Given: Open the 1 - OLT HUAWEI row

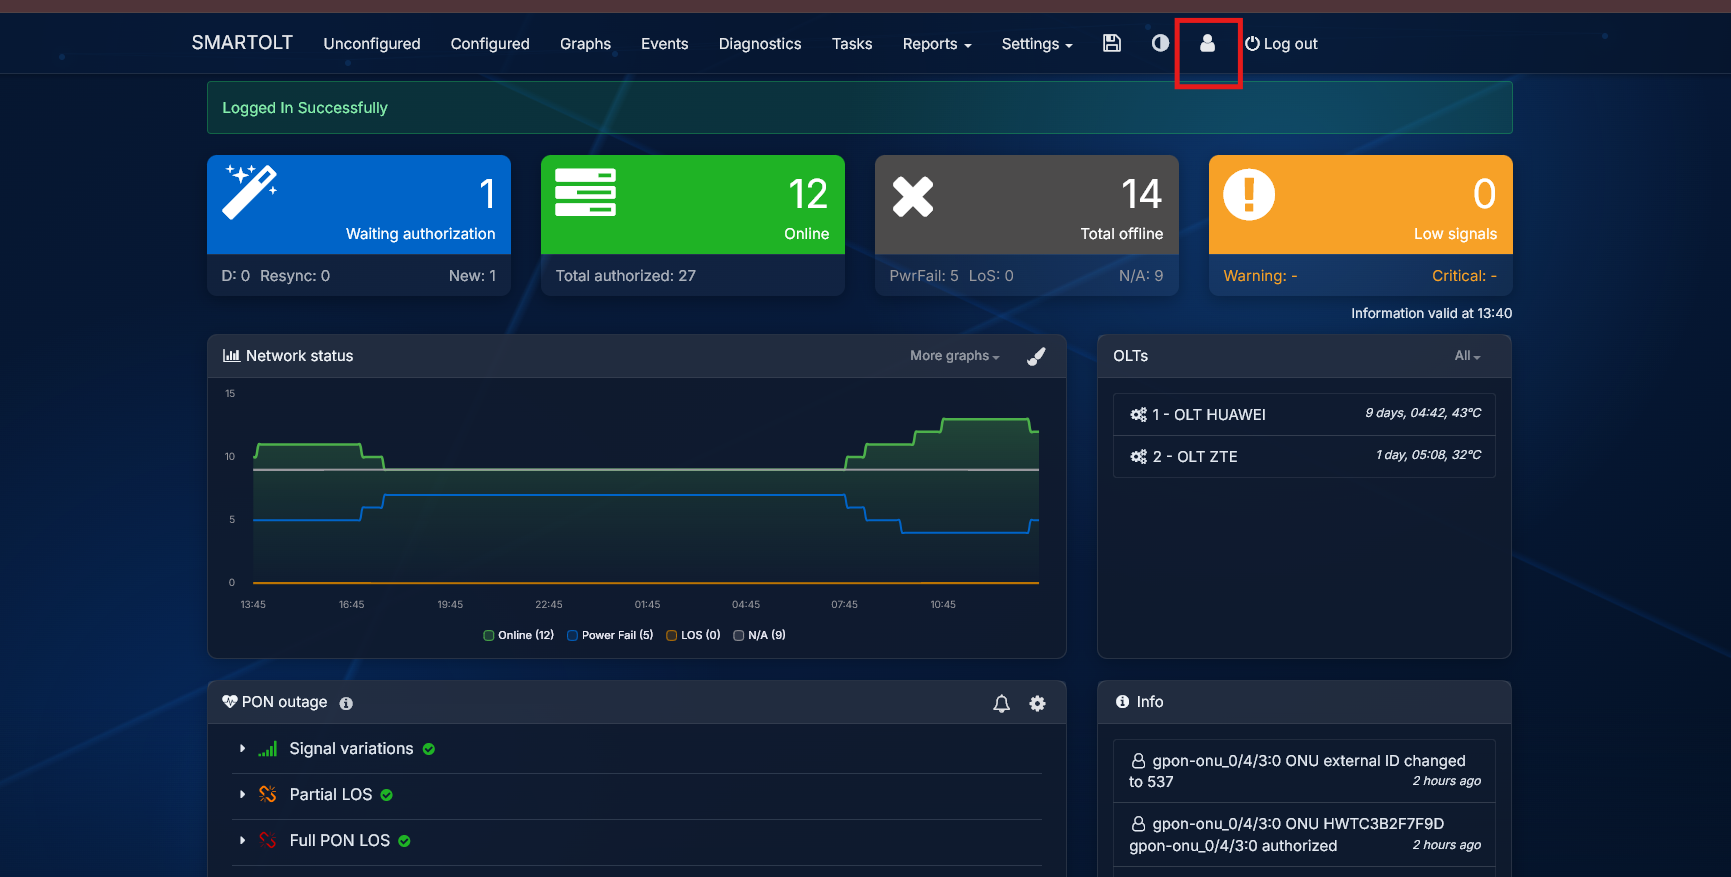Looking at the screenshot, I should point(1304,415).
